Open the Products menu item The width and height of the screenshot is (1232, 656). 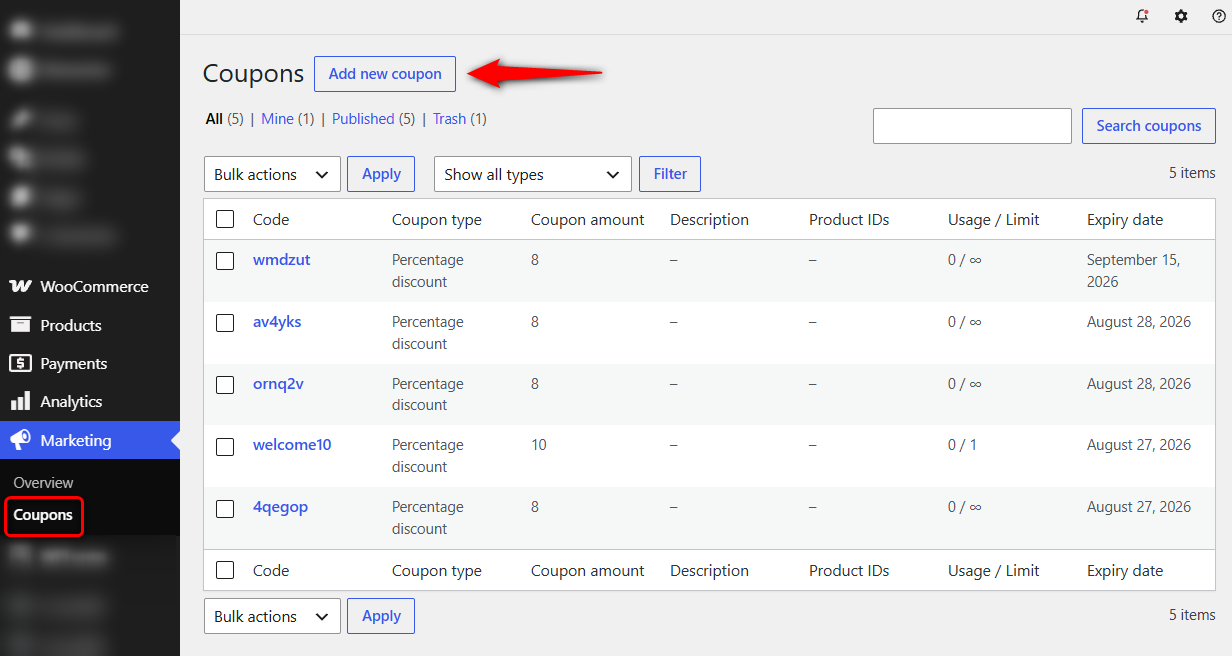click(90, 325)
